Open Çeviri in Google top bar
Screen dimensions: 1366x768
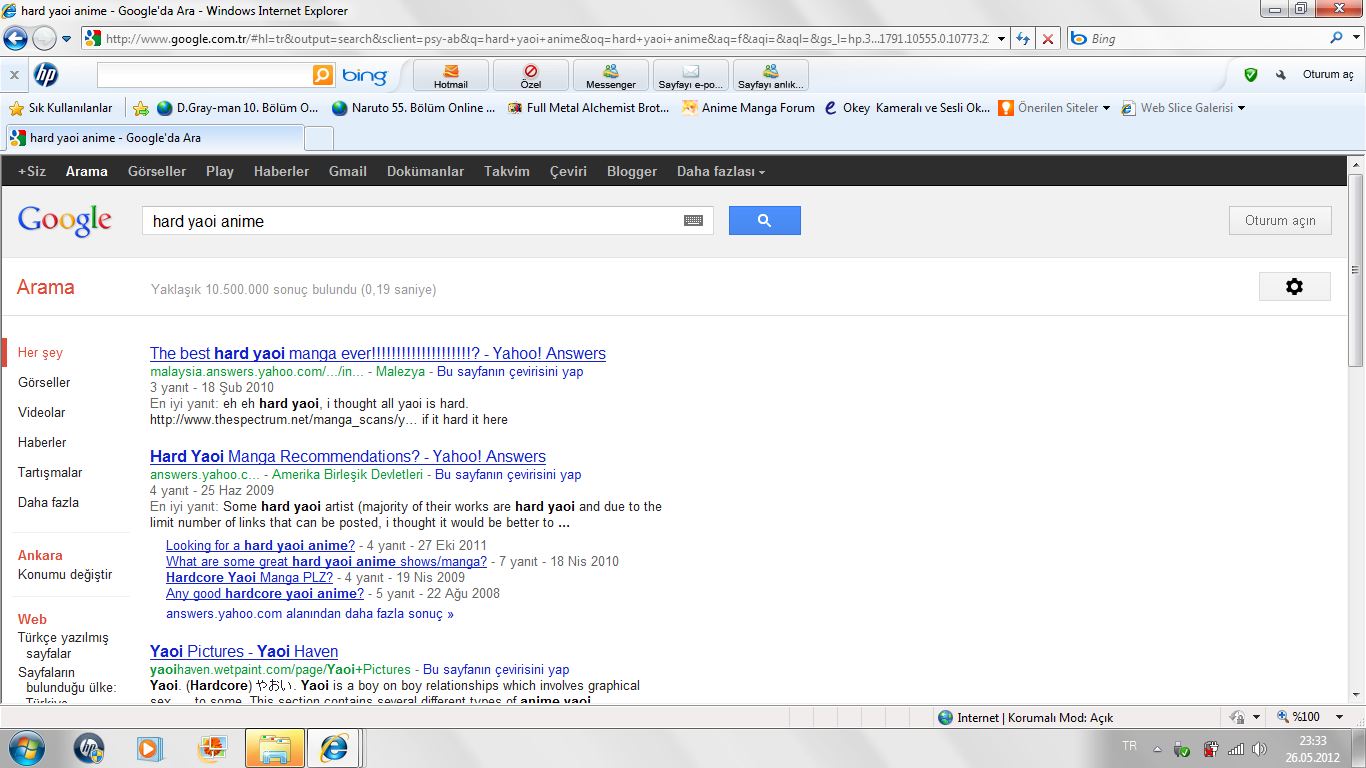[x=568, y=171]
